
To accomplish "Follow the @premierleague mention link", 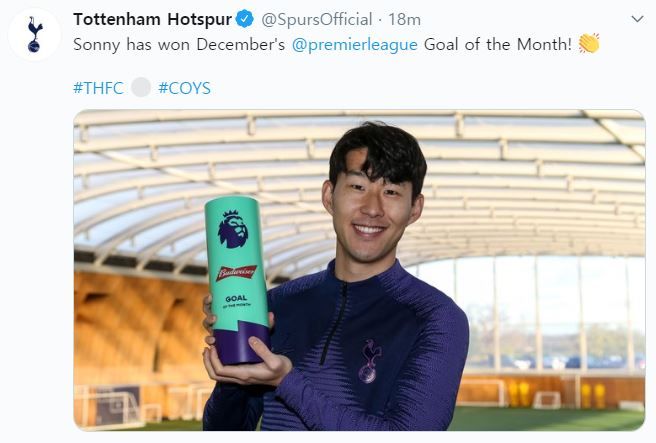I will click(x=354, y=44).
